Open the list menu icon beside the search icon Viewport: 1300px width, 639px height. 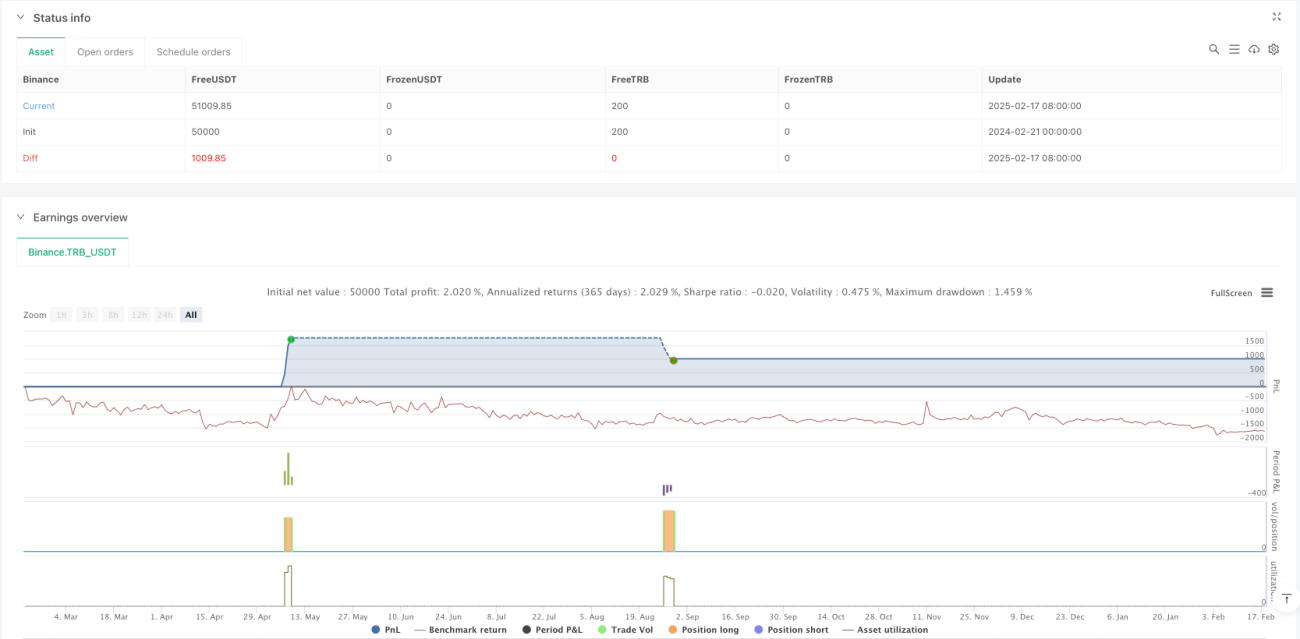(x=1234, y=49)
